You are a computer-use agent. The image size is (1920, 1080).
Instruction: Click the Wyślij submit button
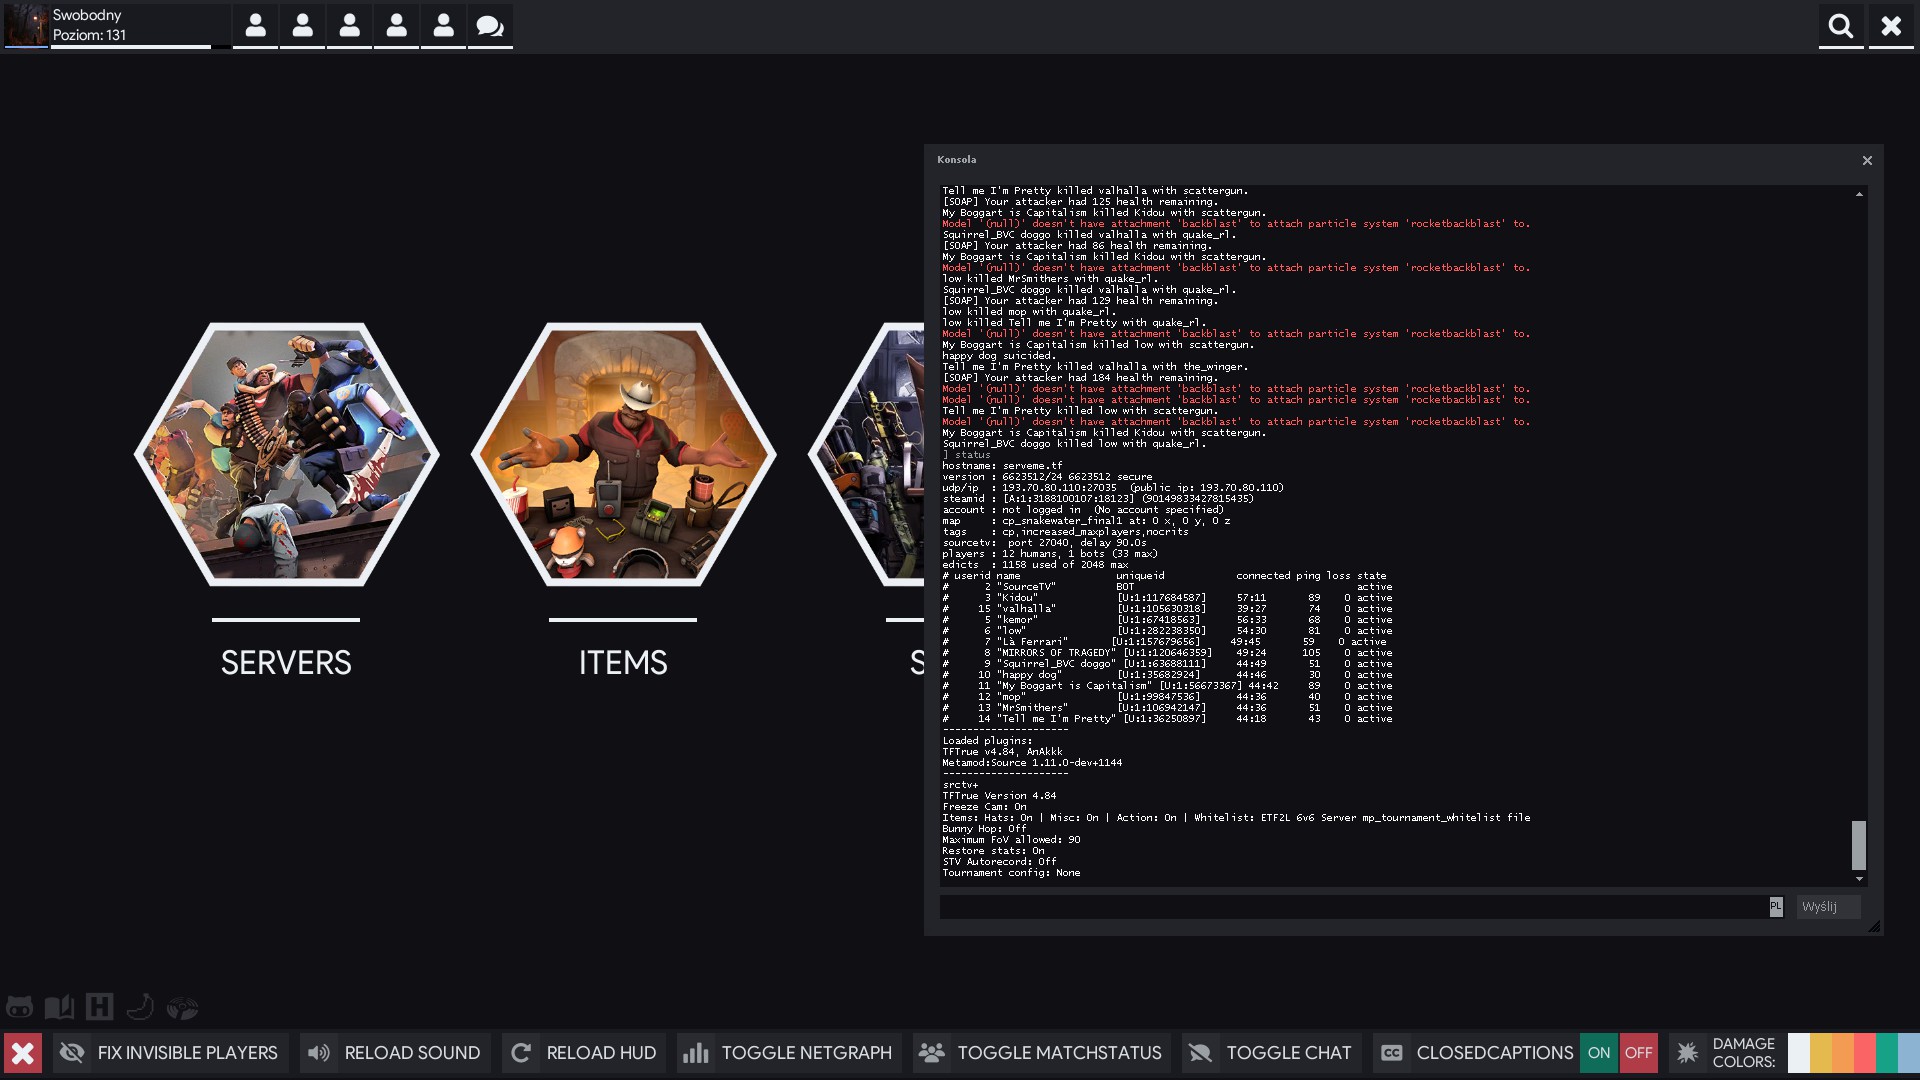pos(1828,907)
